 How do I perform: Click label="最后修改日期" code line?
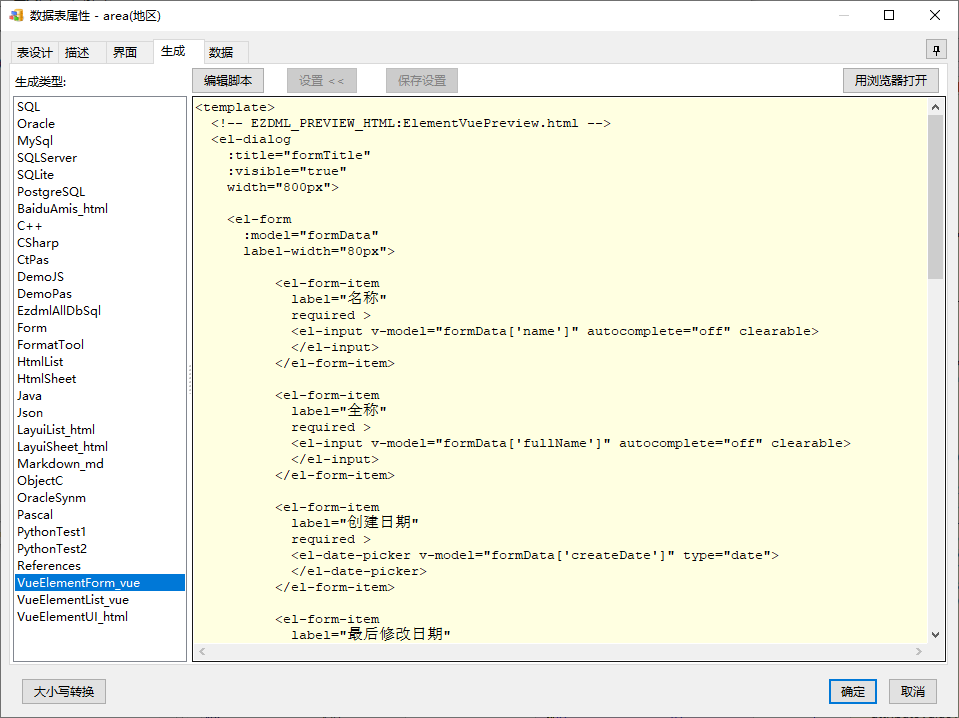[x=371, y=634]
